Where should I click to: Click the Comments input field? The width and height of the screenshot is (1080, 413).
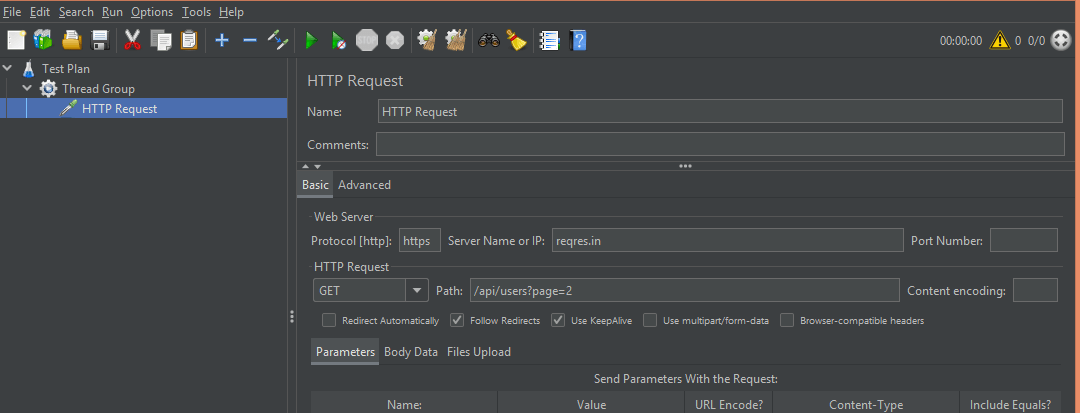(x=720, y=145)
